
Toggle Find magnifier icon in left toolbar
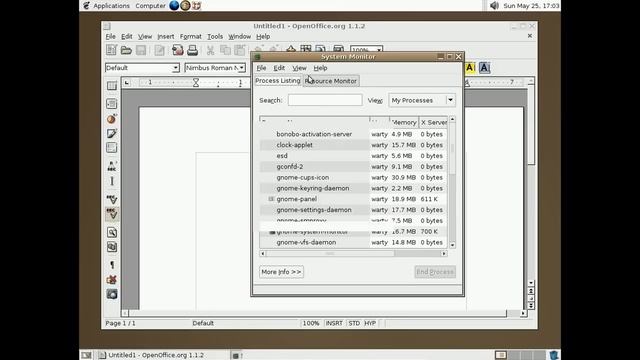111,232
